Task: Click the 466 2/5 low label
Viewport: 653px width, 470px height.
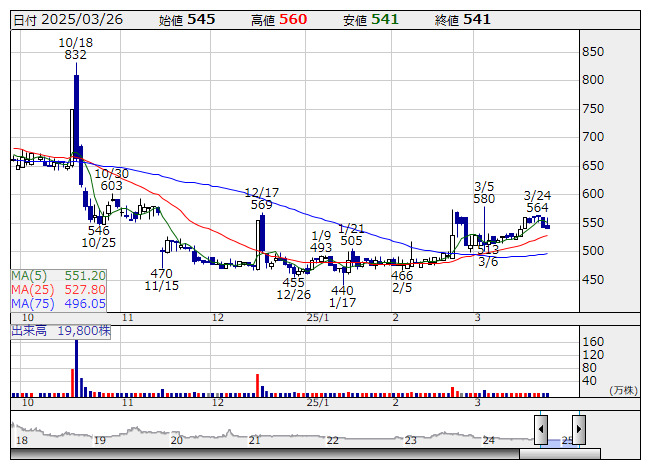Action: pyautogui.click(x=402, y=281)
